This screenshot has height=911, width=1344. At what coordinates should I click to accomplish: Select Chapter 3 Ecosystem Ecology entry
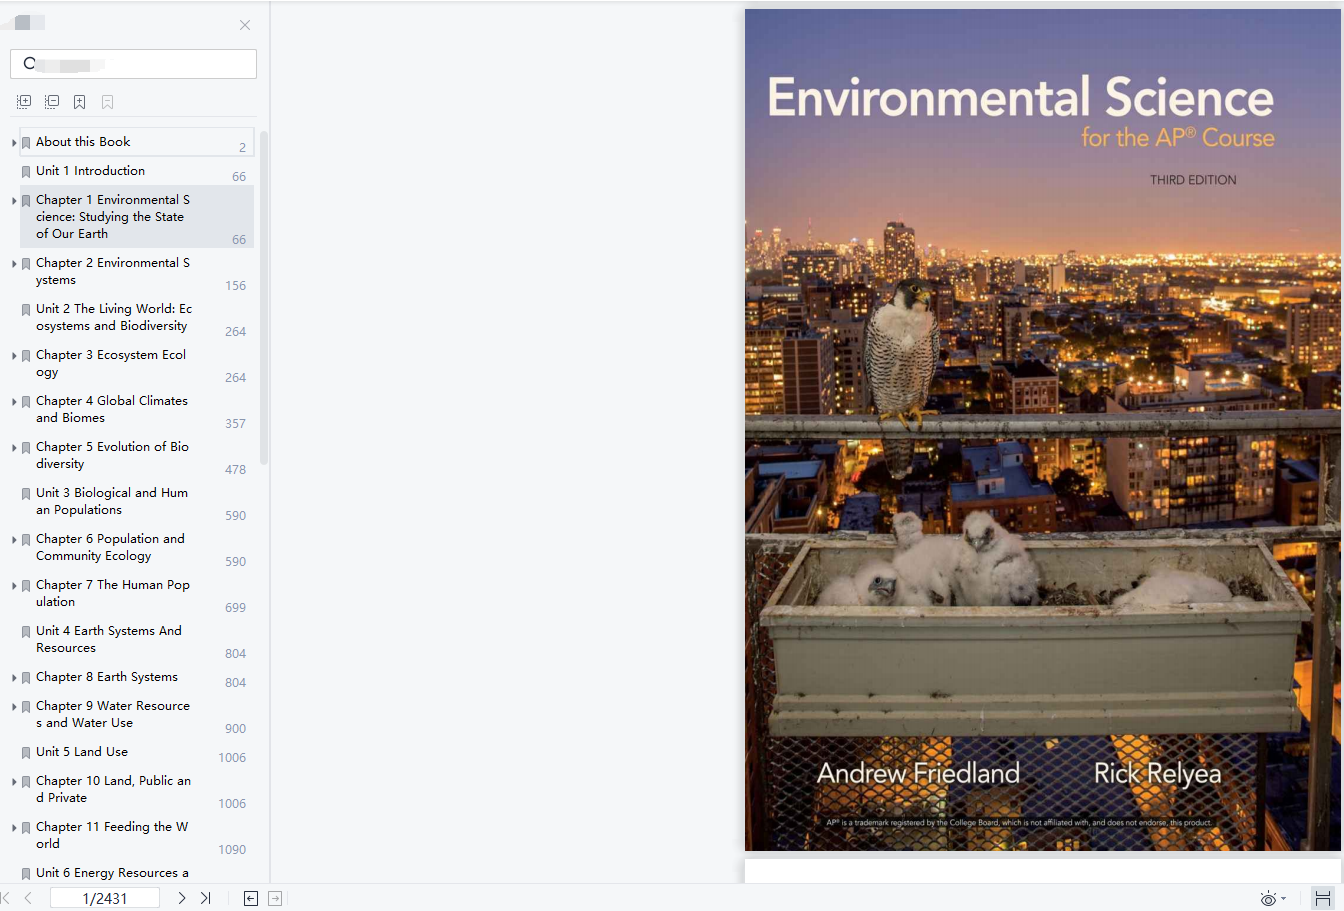111,363
